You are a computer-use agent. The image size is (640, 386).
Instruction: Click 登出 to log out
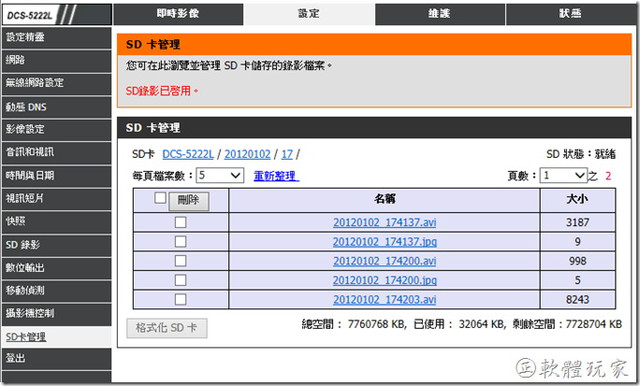coord(56,359)
